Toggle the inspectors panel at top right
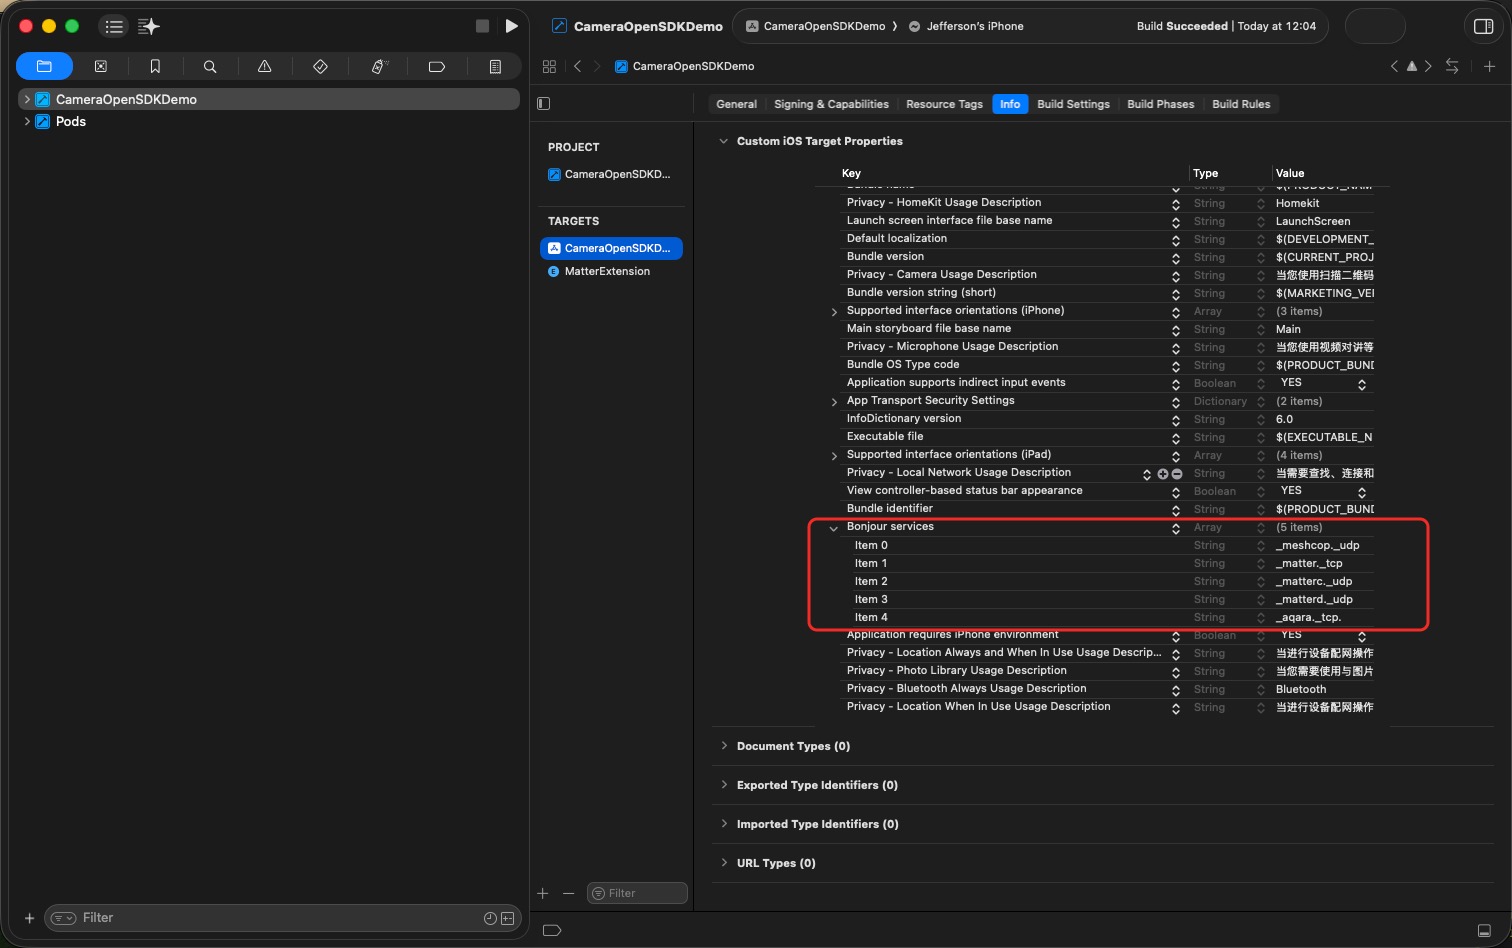This screenshot has height=948, width=1512. [1484, 26]
